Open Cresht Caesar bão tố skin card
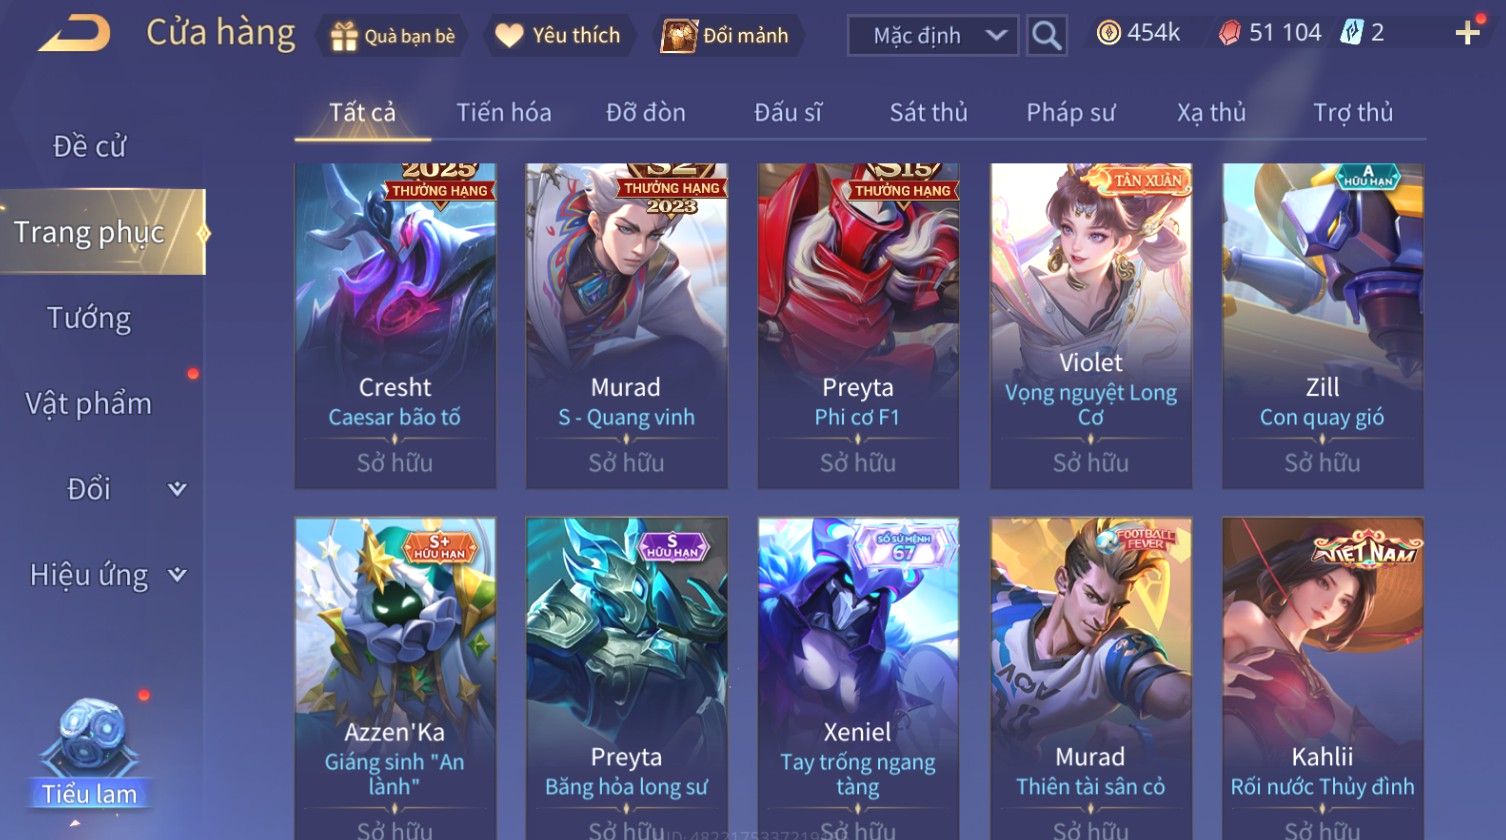 pyautogui.click(x=395, y=326)
